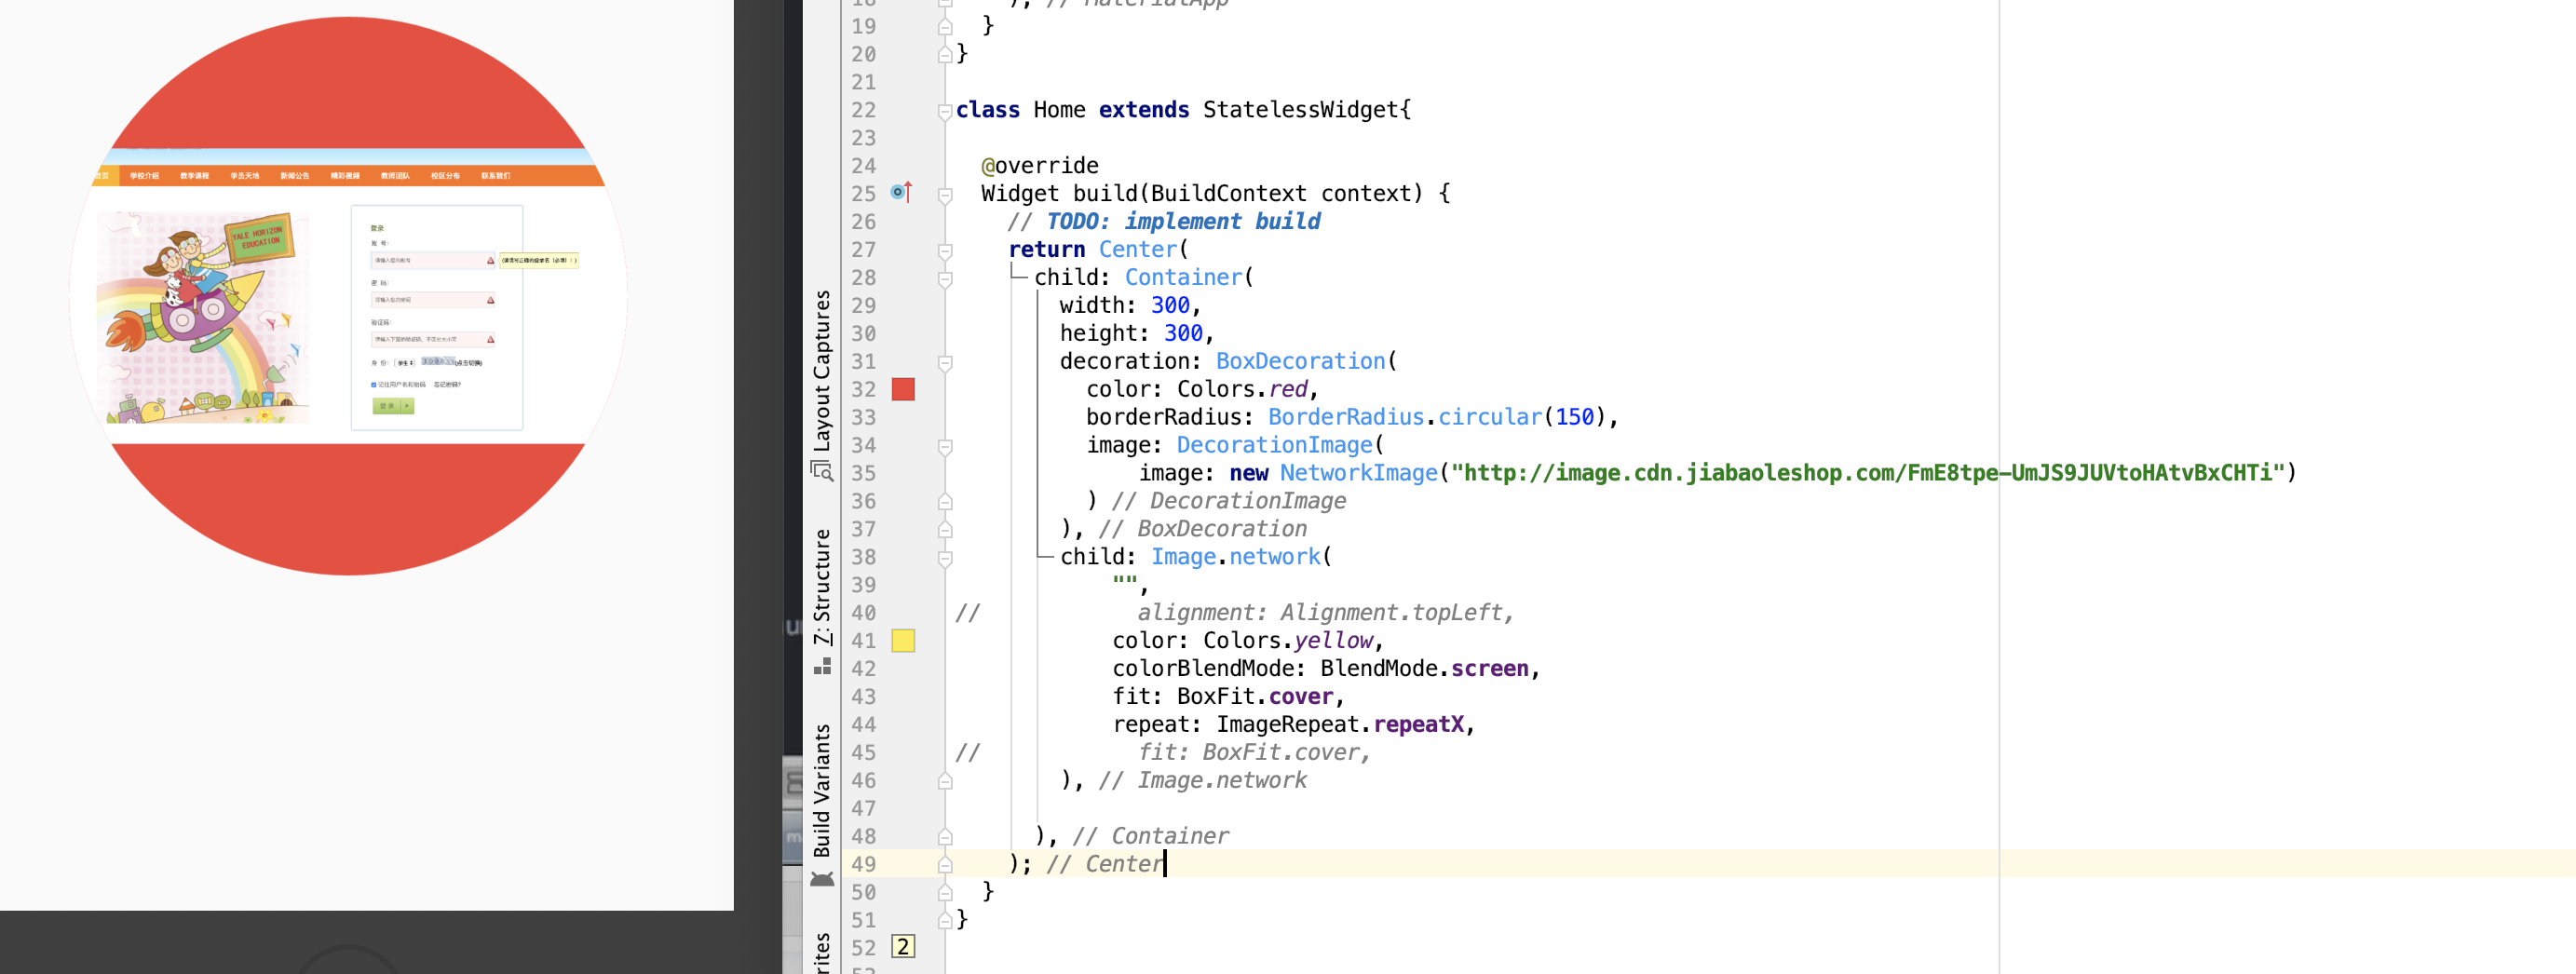Click the yellow '2' badge on line 52
The image size is (2576, 974).
click(x=903, y=946)
